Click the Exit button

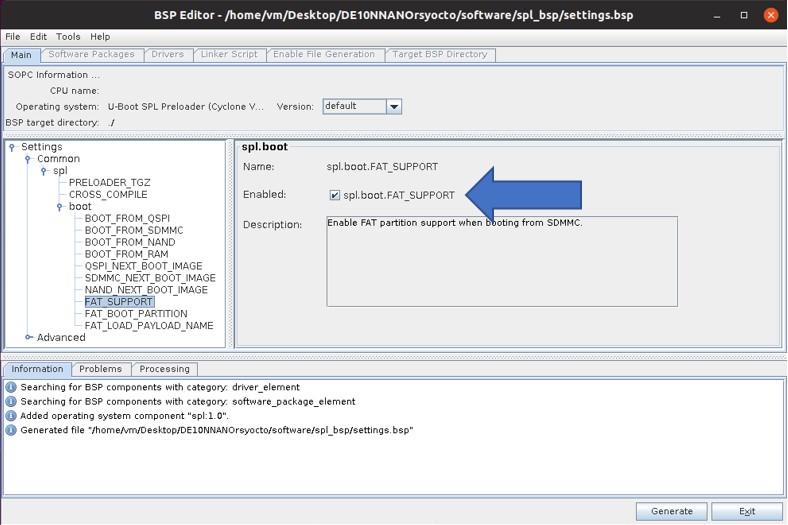click(x=746, y=511)
